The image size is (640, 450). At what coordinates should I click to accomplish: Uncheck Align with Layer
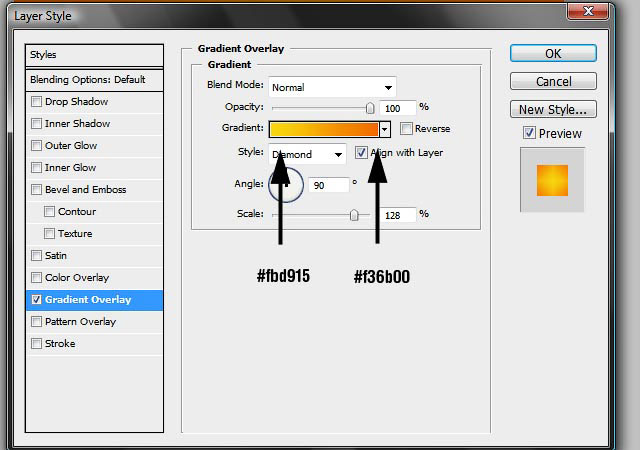(x=361, y=153)
